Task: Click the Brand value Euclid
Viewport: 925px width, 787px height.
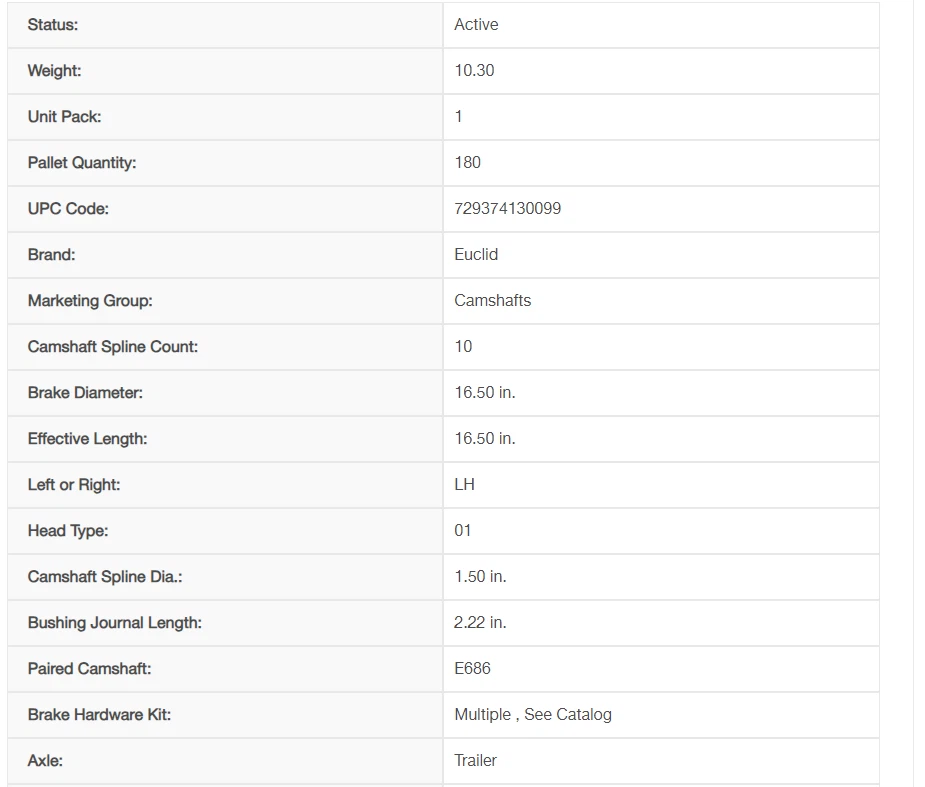Action: coord(476,255)
